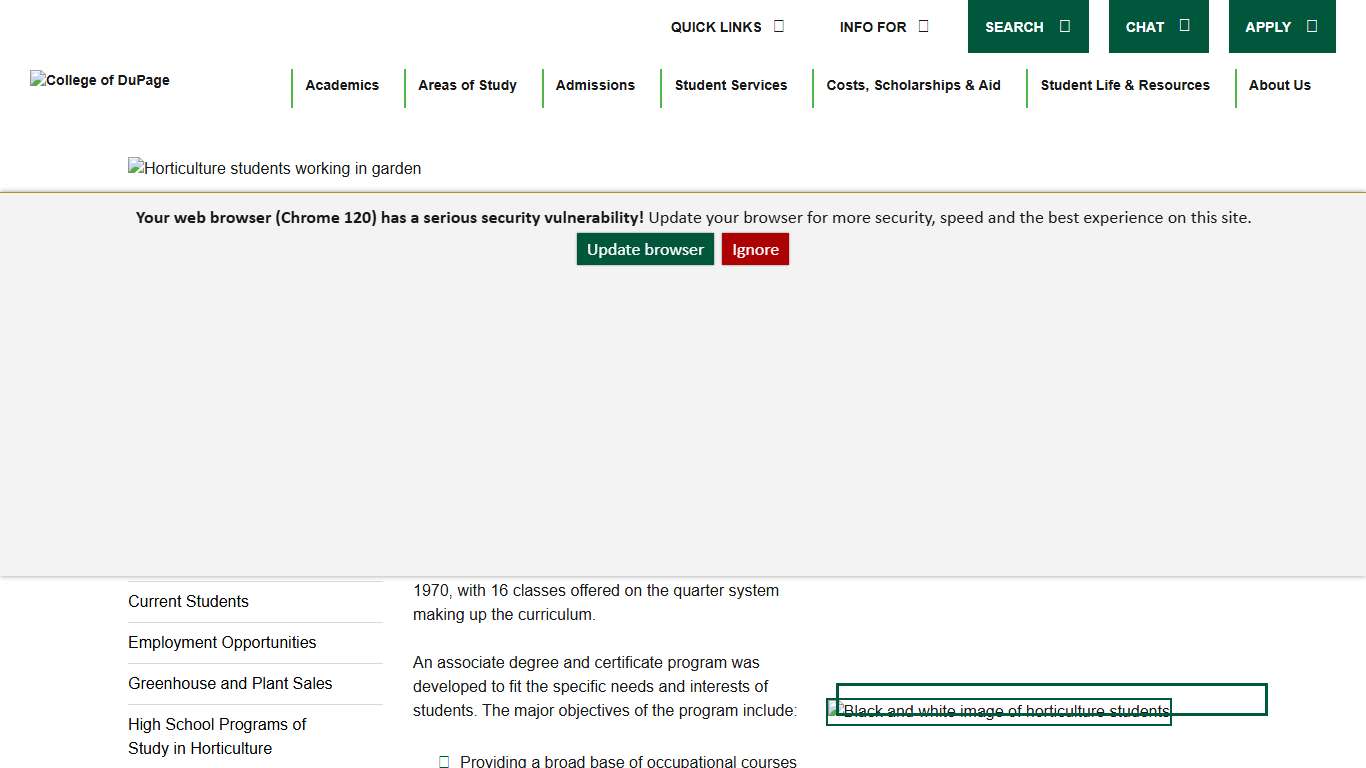The height and width of the screenshot is (768, 1366).
Task: Open the QUICK LINKS dropdown
Action: tap(727, 27)
